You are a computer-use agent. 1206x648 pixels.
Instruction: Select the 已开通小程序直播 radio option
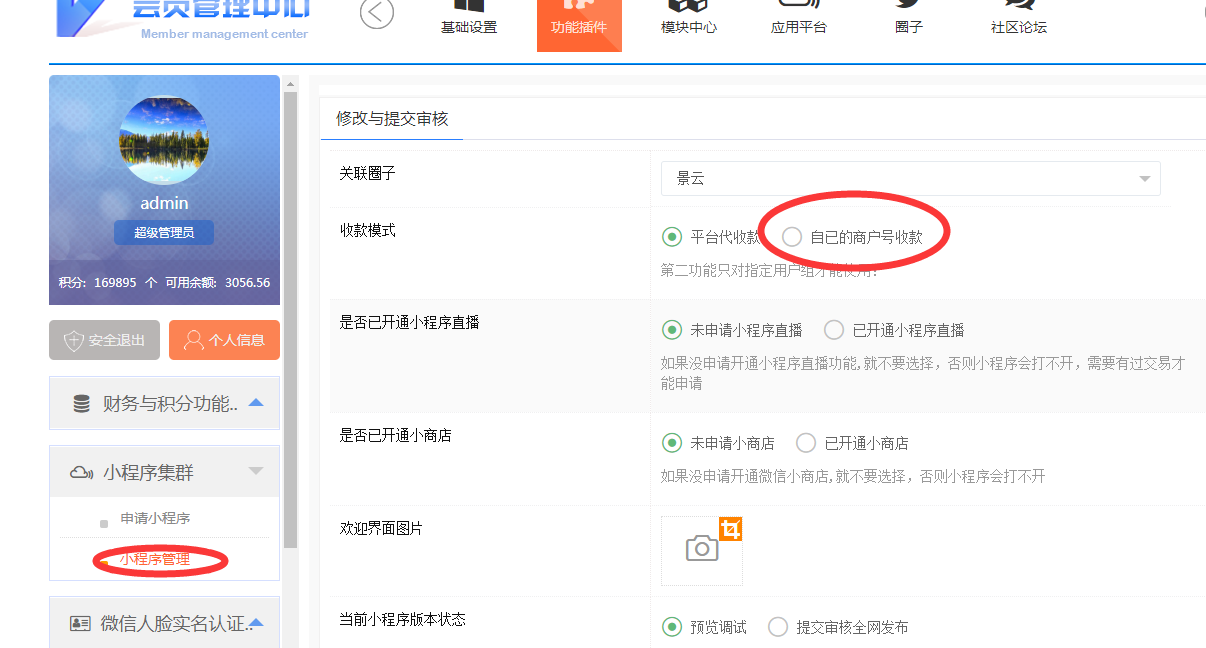coord(834,330)
